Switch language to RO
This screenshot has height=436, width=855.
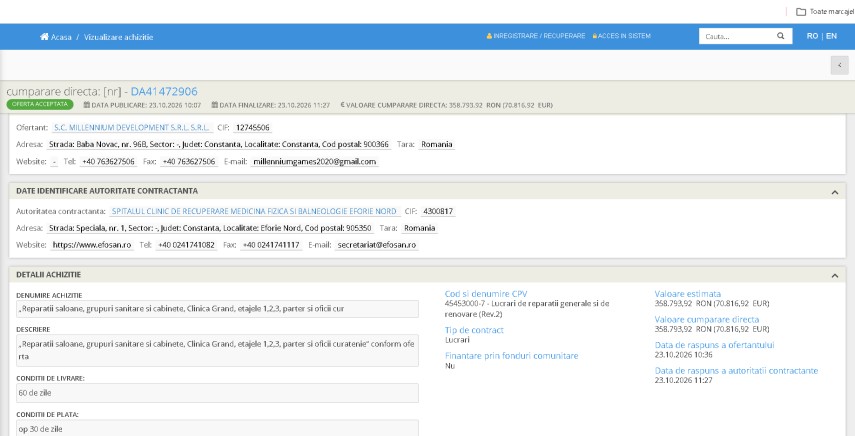click(812, 36)
